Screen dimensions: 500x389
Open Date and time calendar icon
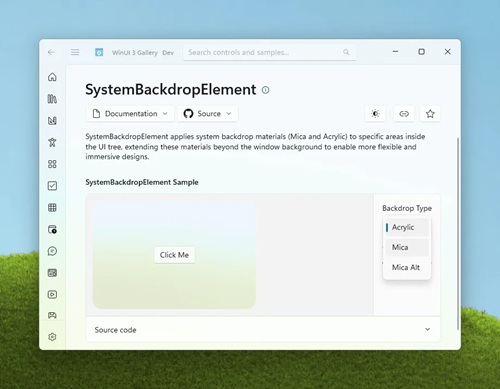click(52, 229)
